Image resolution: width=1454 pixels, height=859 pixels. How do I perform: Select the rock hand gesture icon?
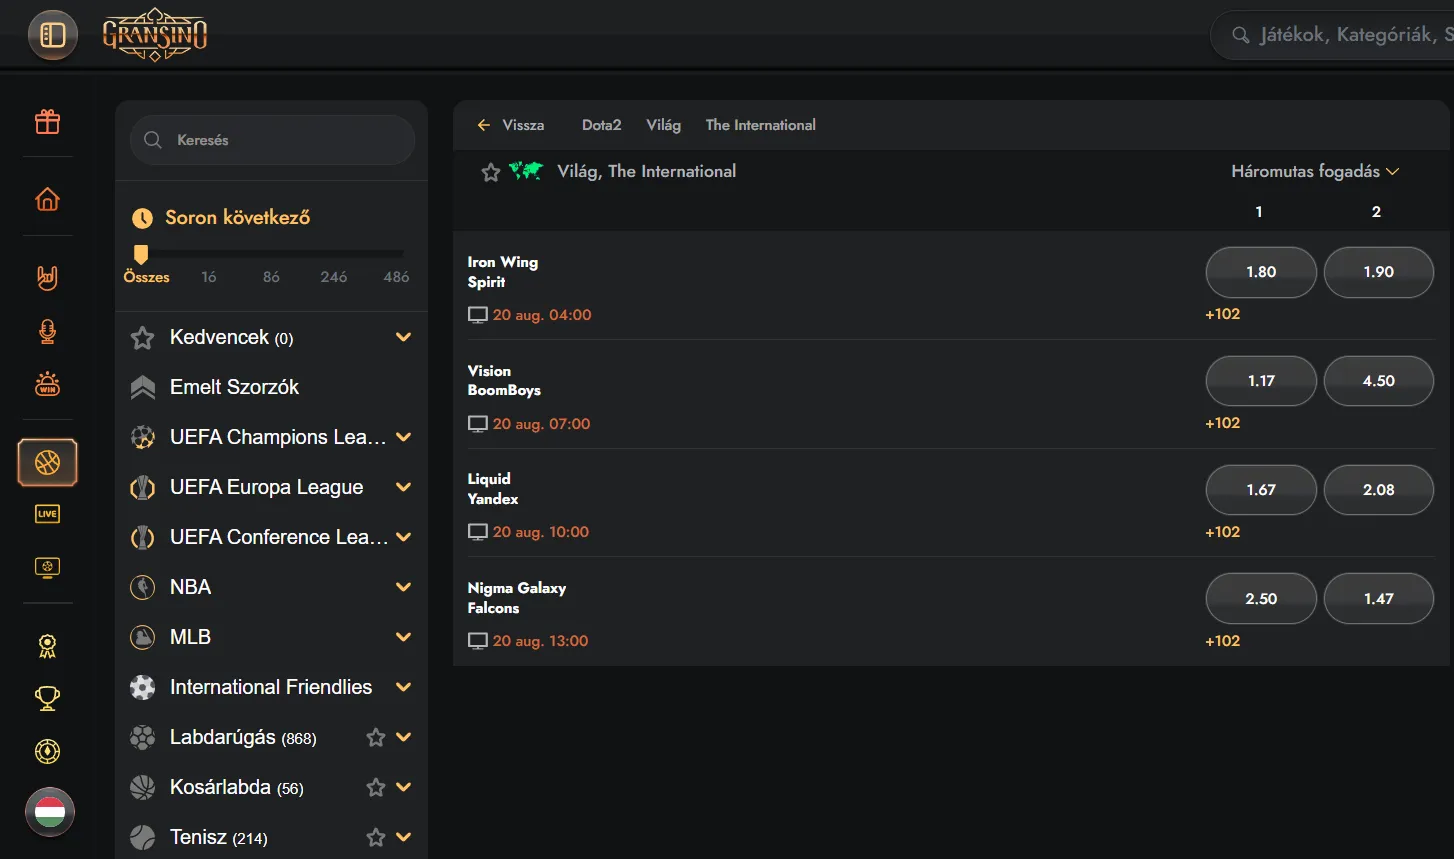click(x=48, y=278)
